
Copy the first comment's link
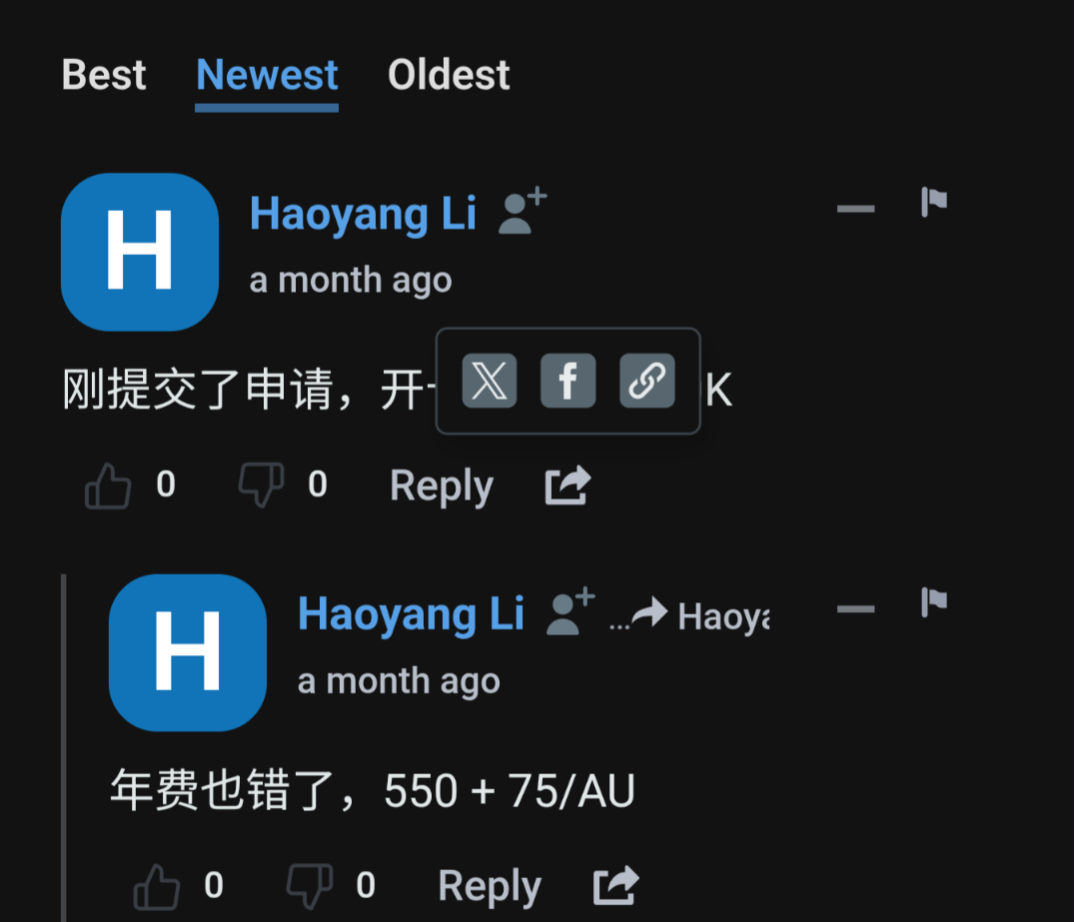647,381
